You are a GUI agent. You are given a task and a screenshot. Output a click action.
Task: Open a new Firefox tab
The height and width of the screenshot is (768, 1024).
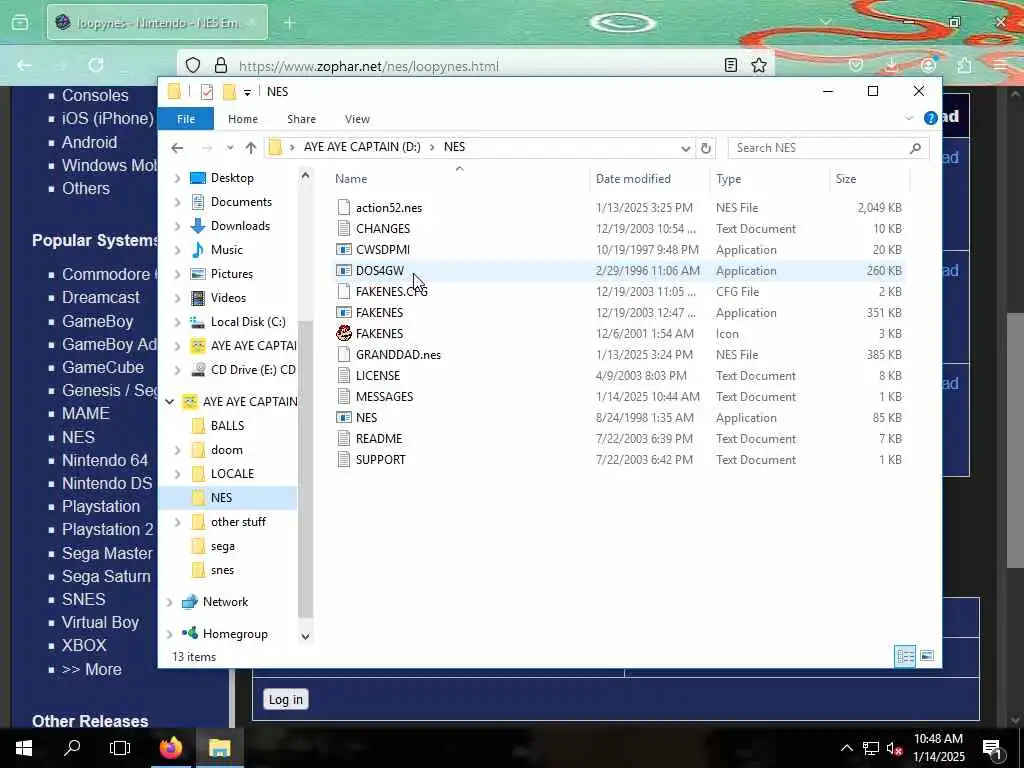pyautogui.click(x=289, y=24)
